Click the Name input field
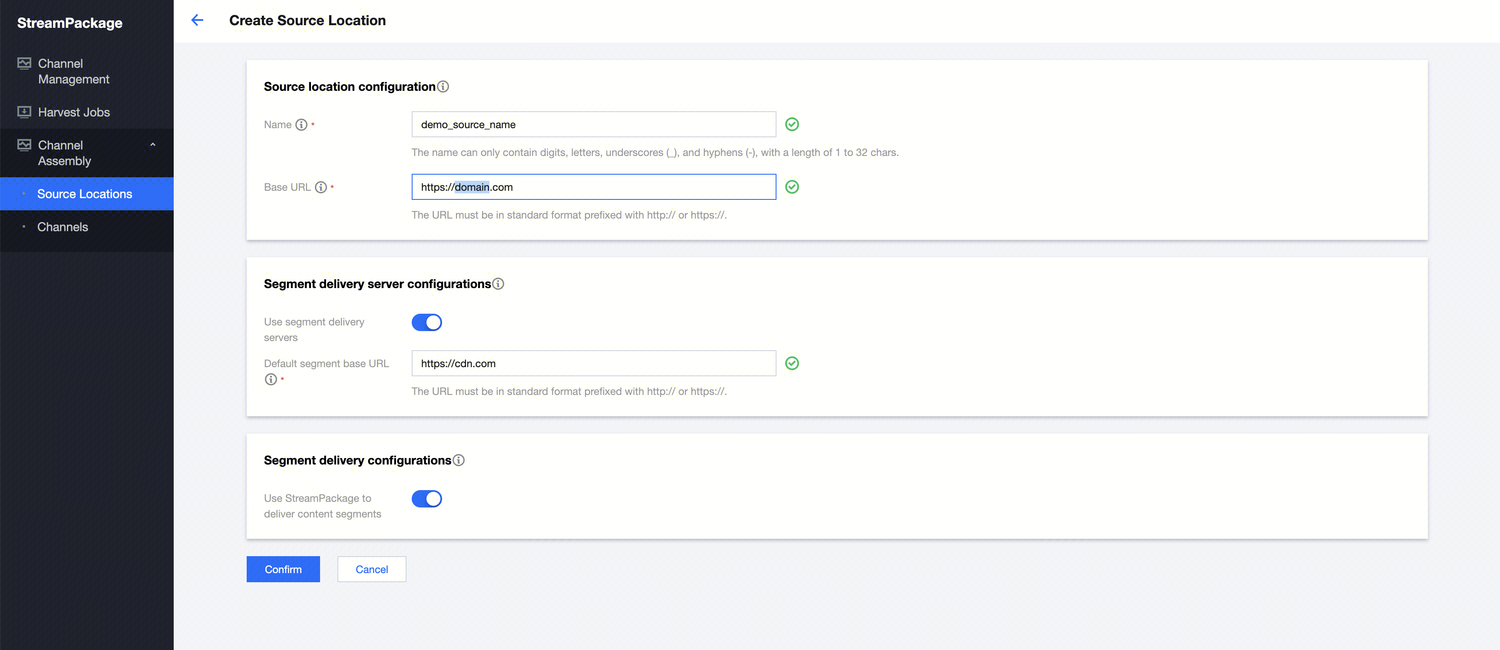The image size is (1500, 650). 593,125
